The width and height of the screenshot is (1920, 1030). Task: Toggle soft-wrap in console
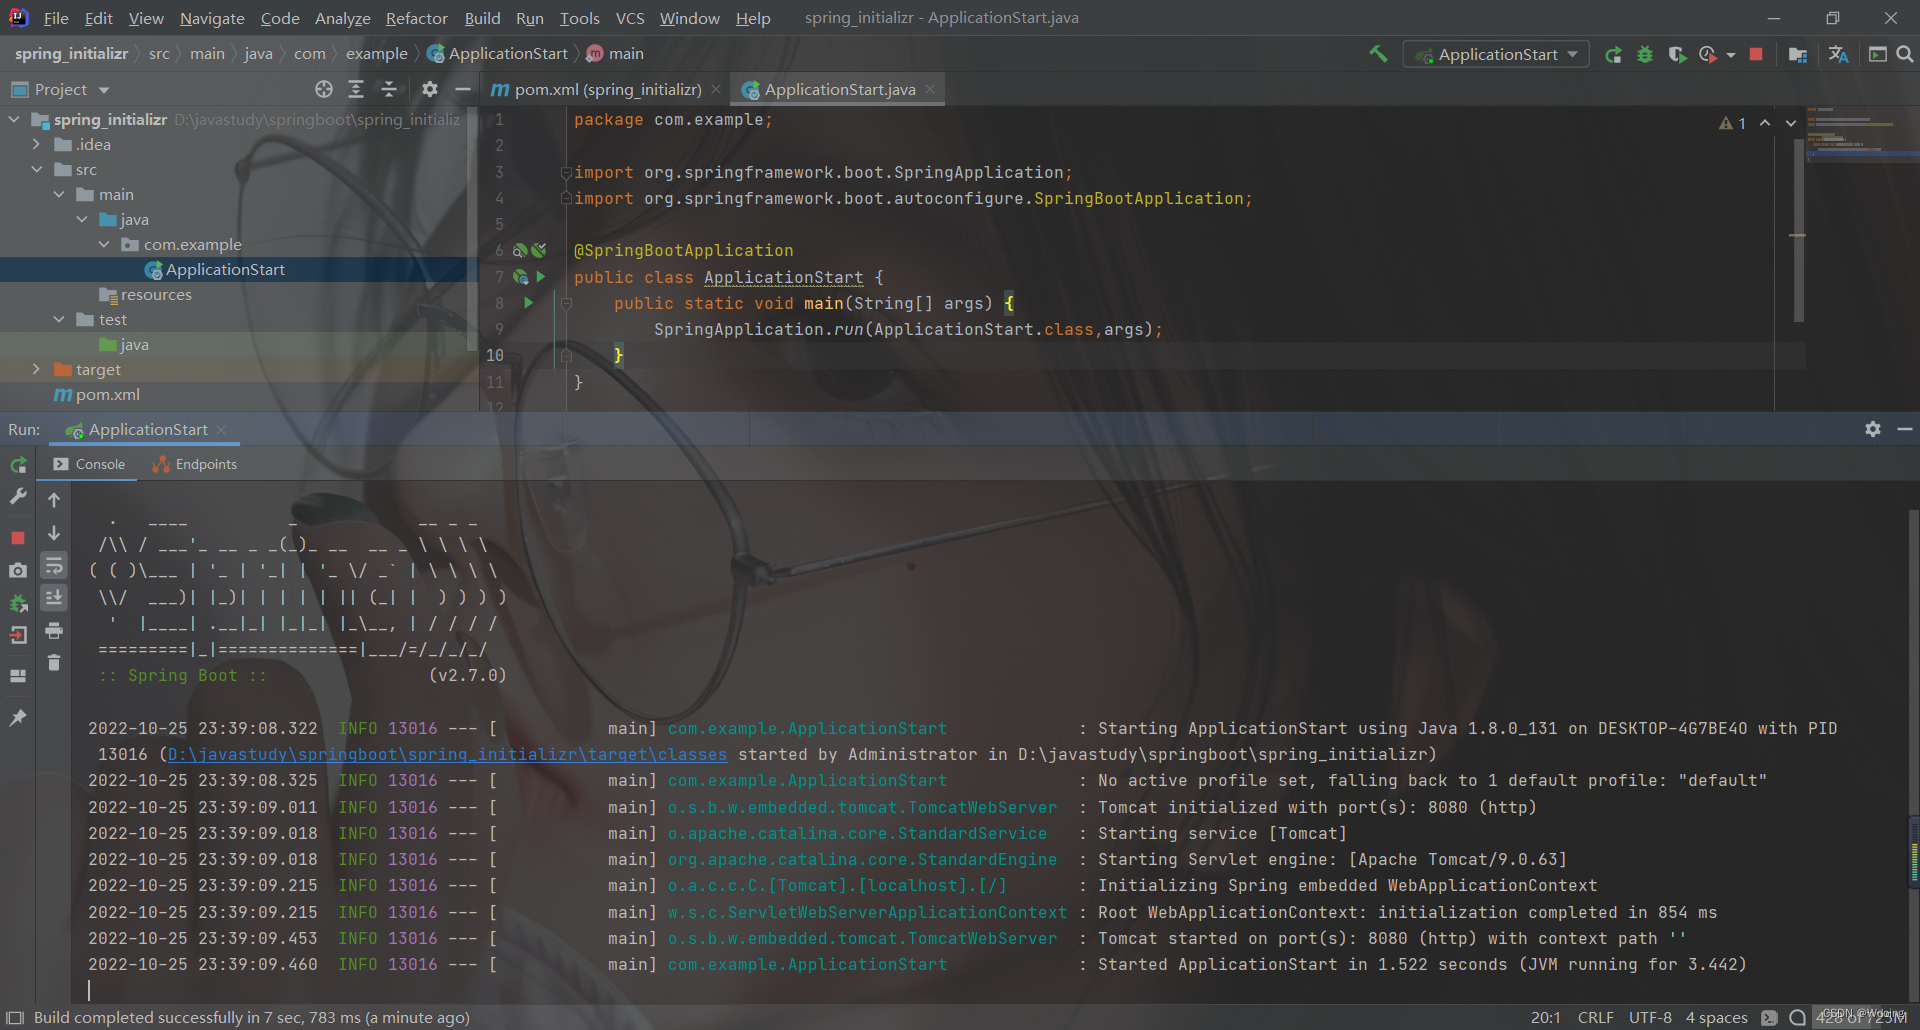pos(54,566)
